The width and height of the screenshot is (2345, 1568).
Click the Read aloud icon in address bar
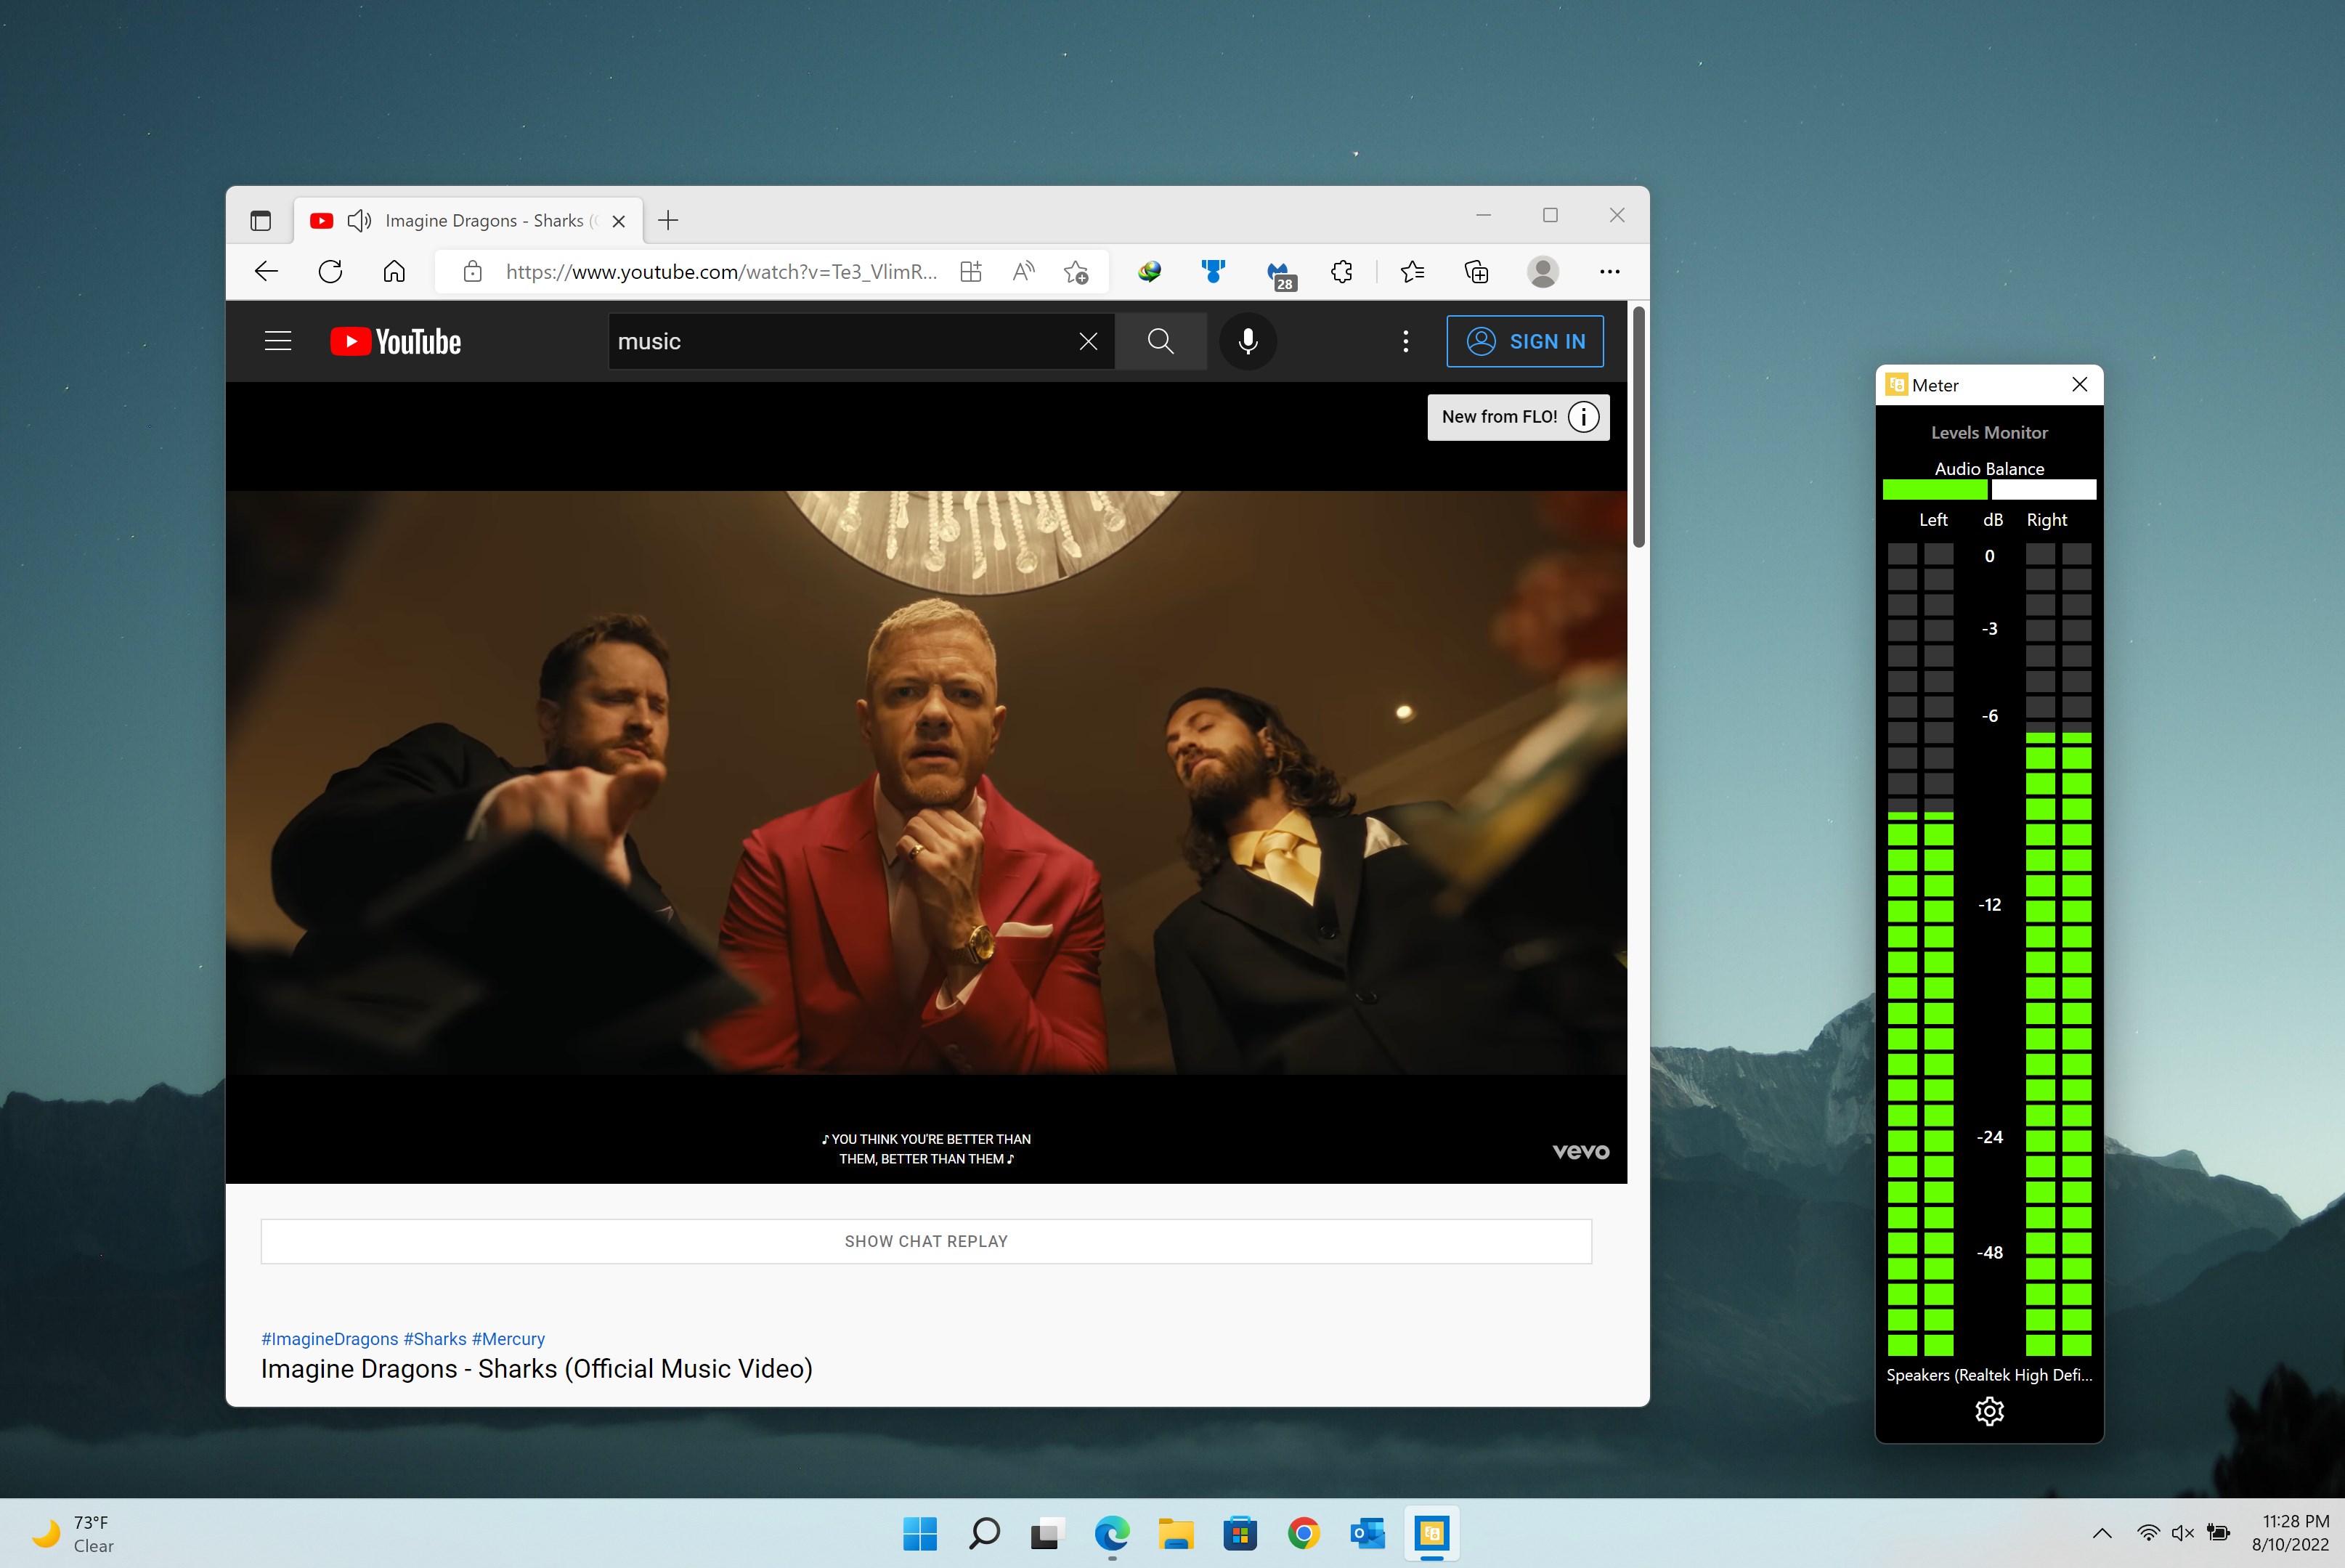1023,271
